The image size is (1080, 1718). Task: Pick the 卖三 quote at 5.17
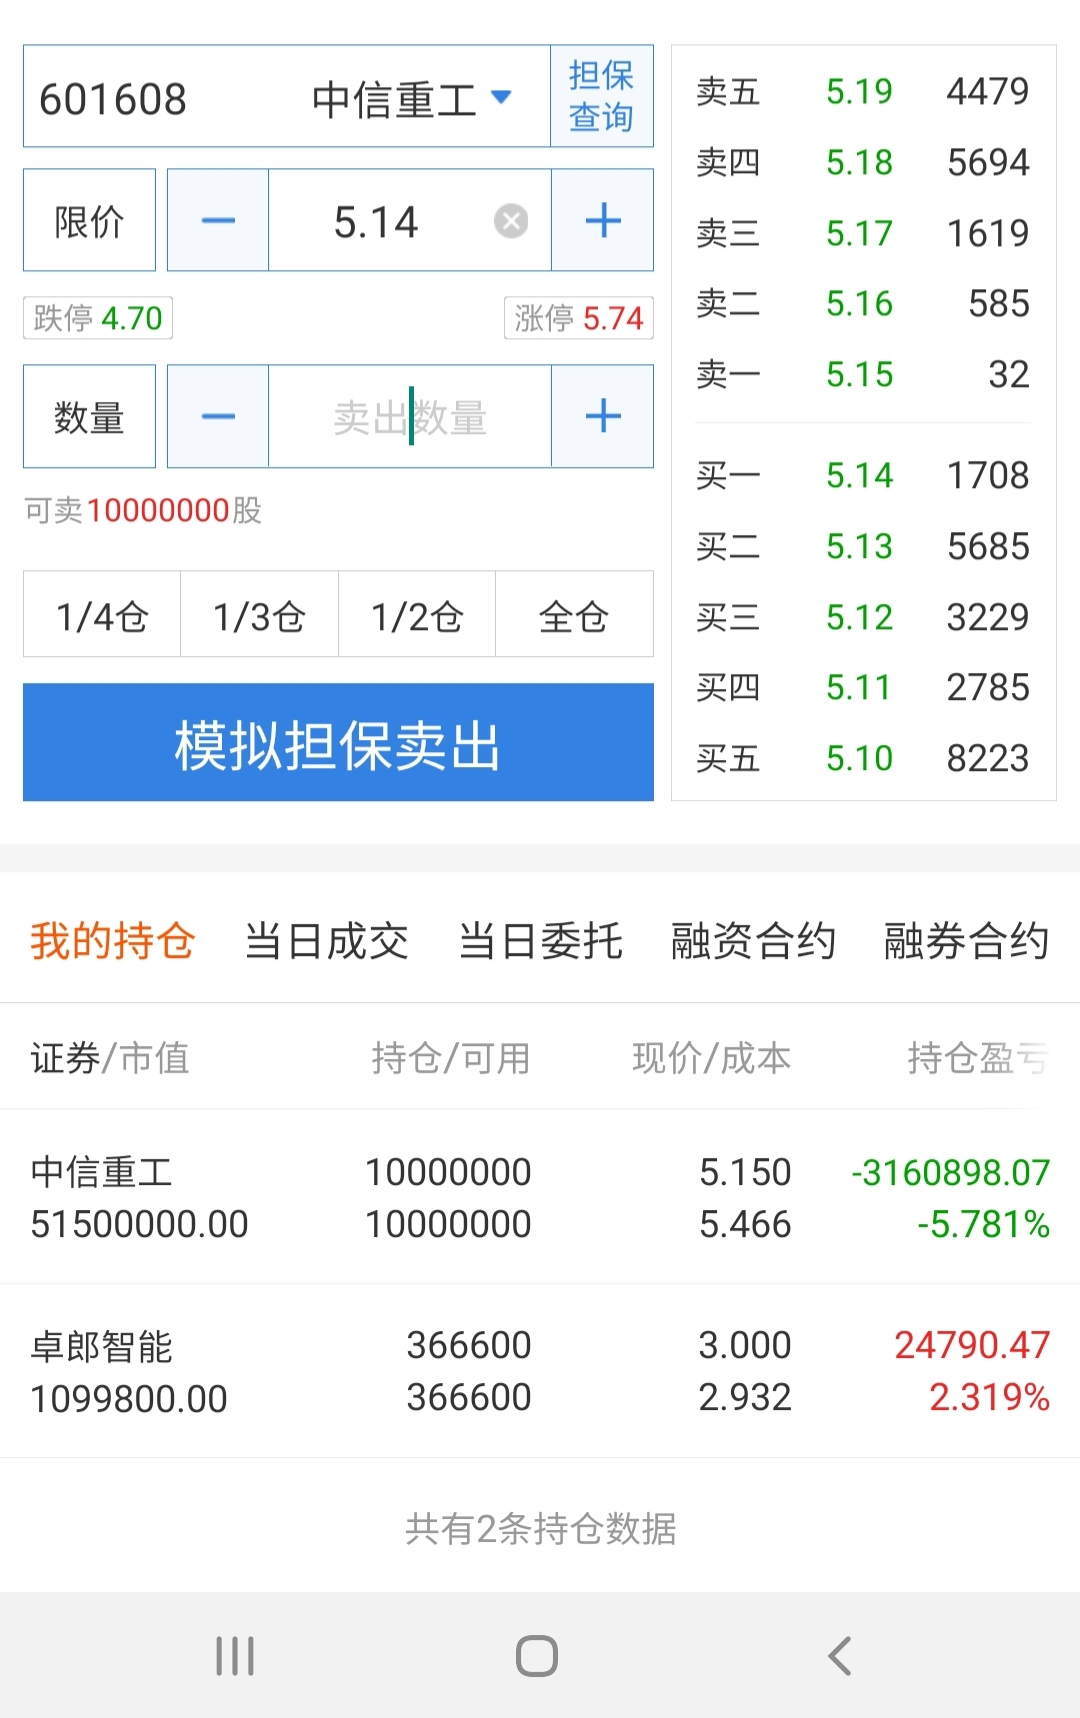(x=863, y=233)
